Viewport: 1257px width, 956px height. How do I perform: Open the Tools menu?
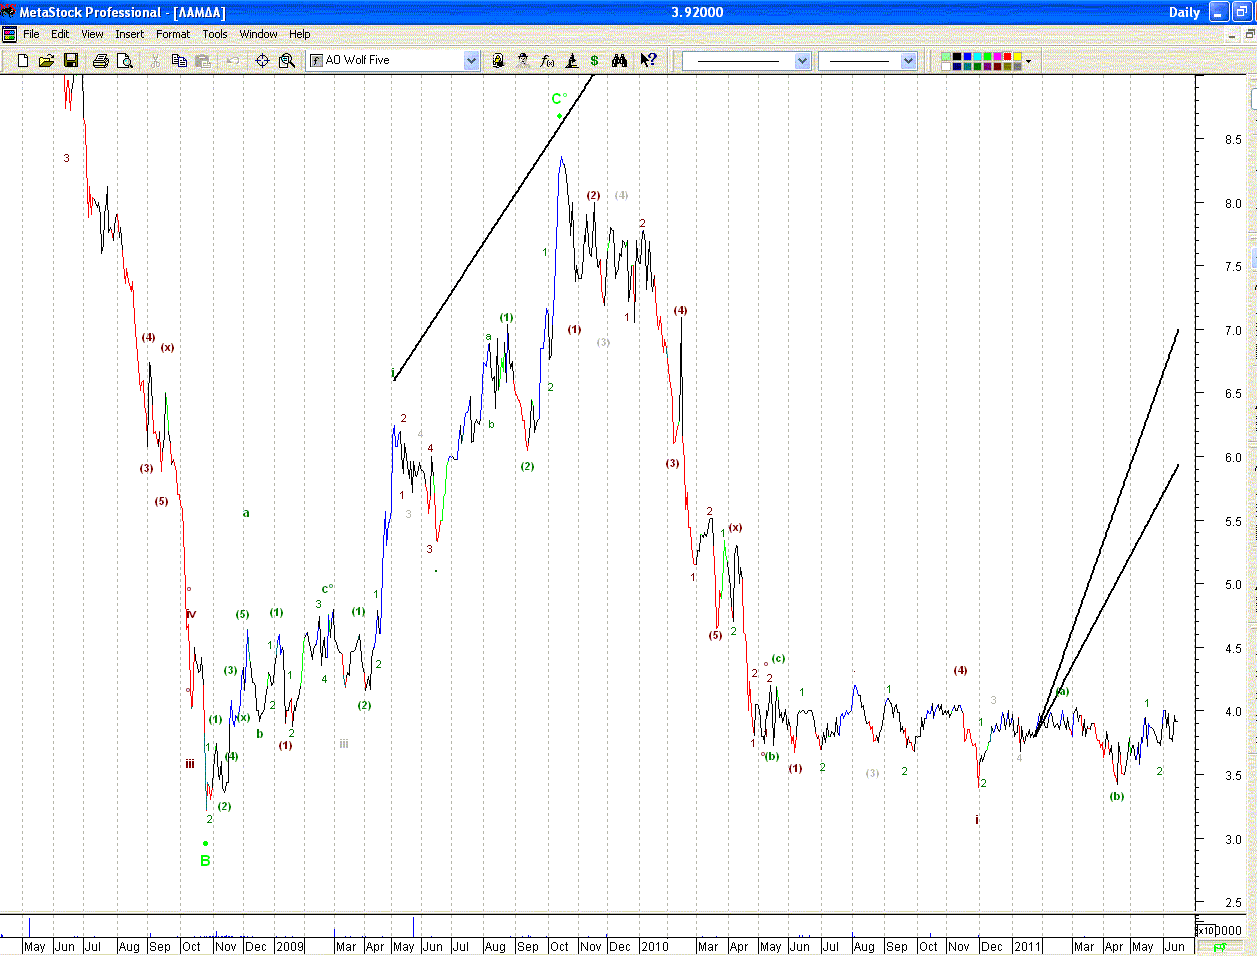click(215, 34)
